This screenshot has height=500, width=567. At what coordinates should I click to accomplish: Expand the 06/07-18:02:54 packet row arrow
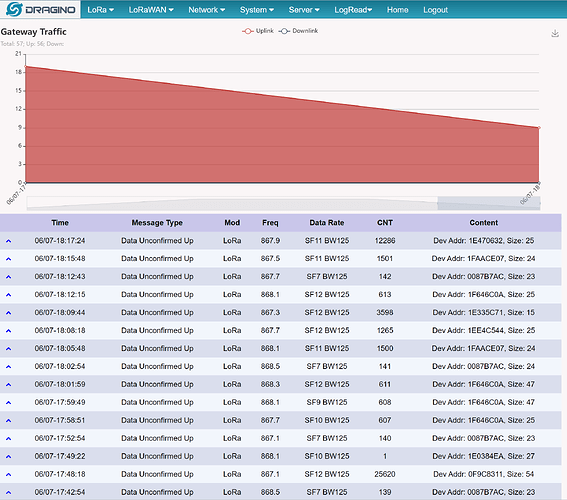(x=9, y=367)
